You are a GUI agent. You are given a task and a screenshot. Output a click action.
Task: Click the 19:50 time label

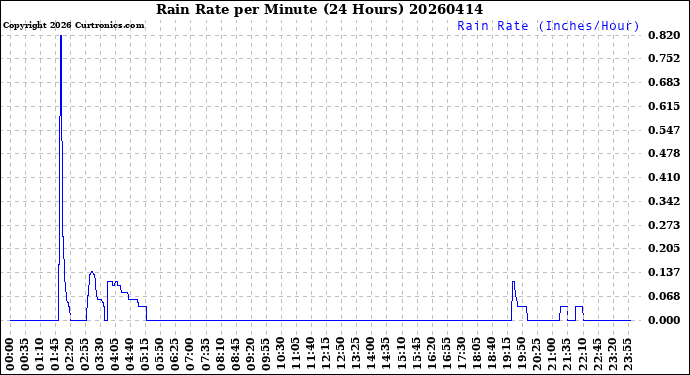click(x=522, y=355)
